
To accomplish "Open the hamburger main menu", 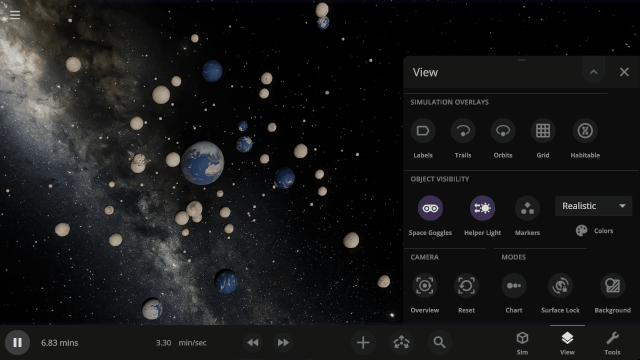I will pyautogui.click(x=15, y=15).
